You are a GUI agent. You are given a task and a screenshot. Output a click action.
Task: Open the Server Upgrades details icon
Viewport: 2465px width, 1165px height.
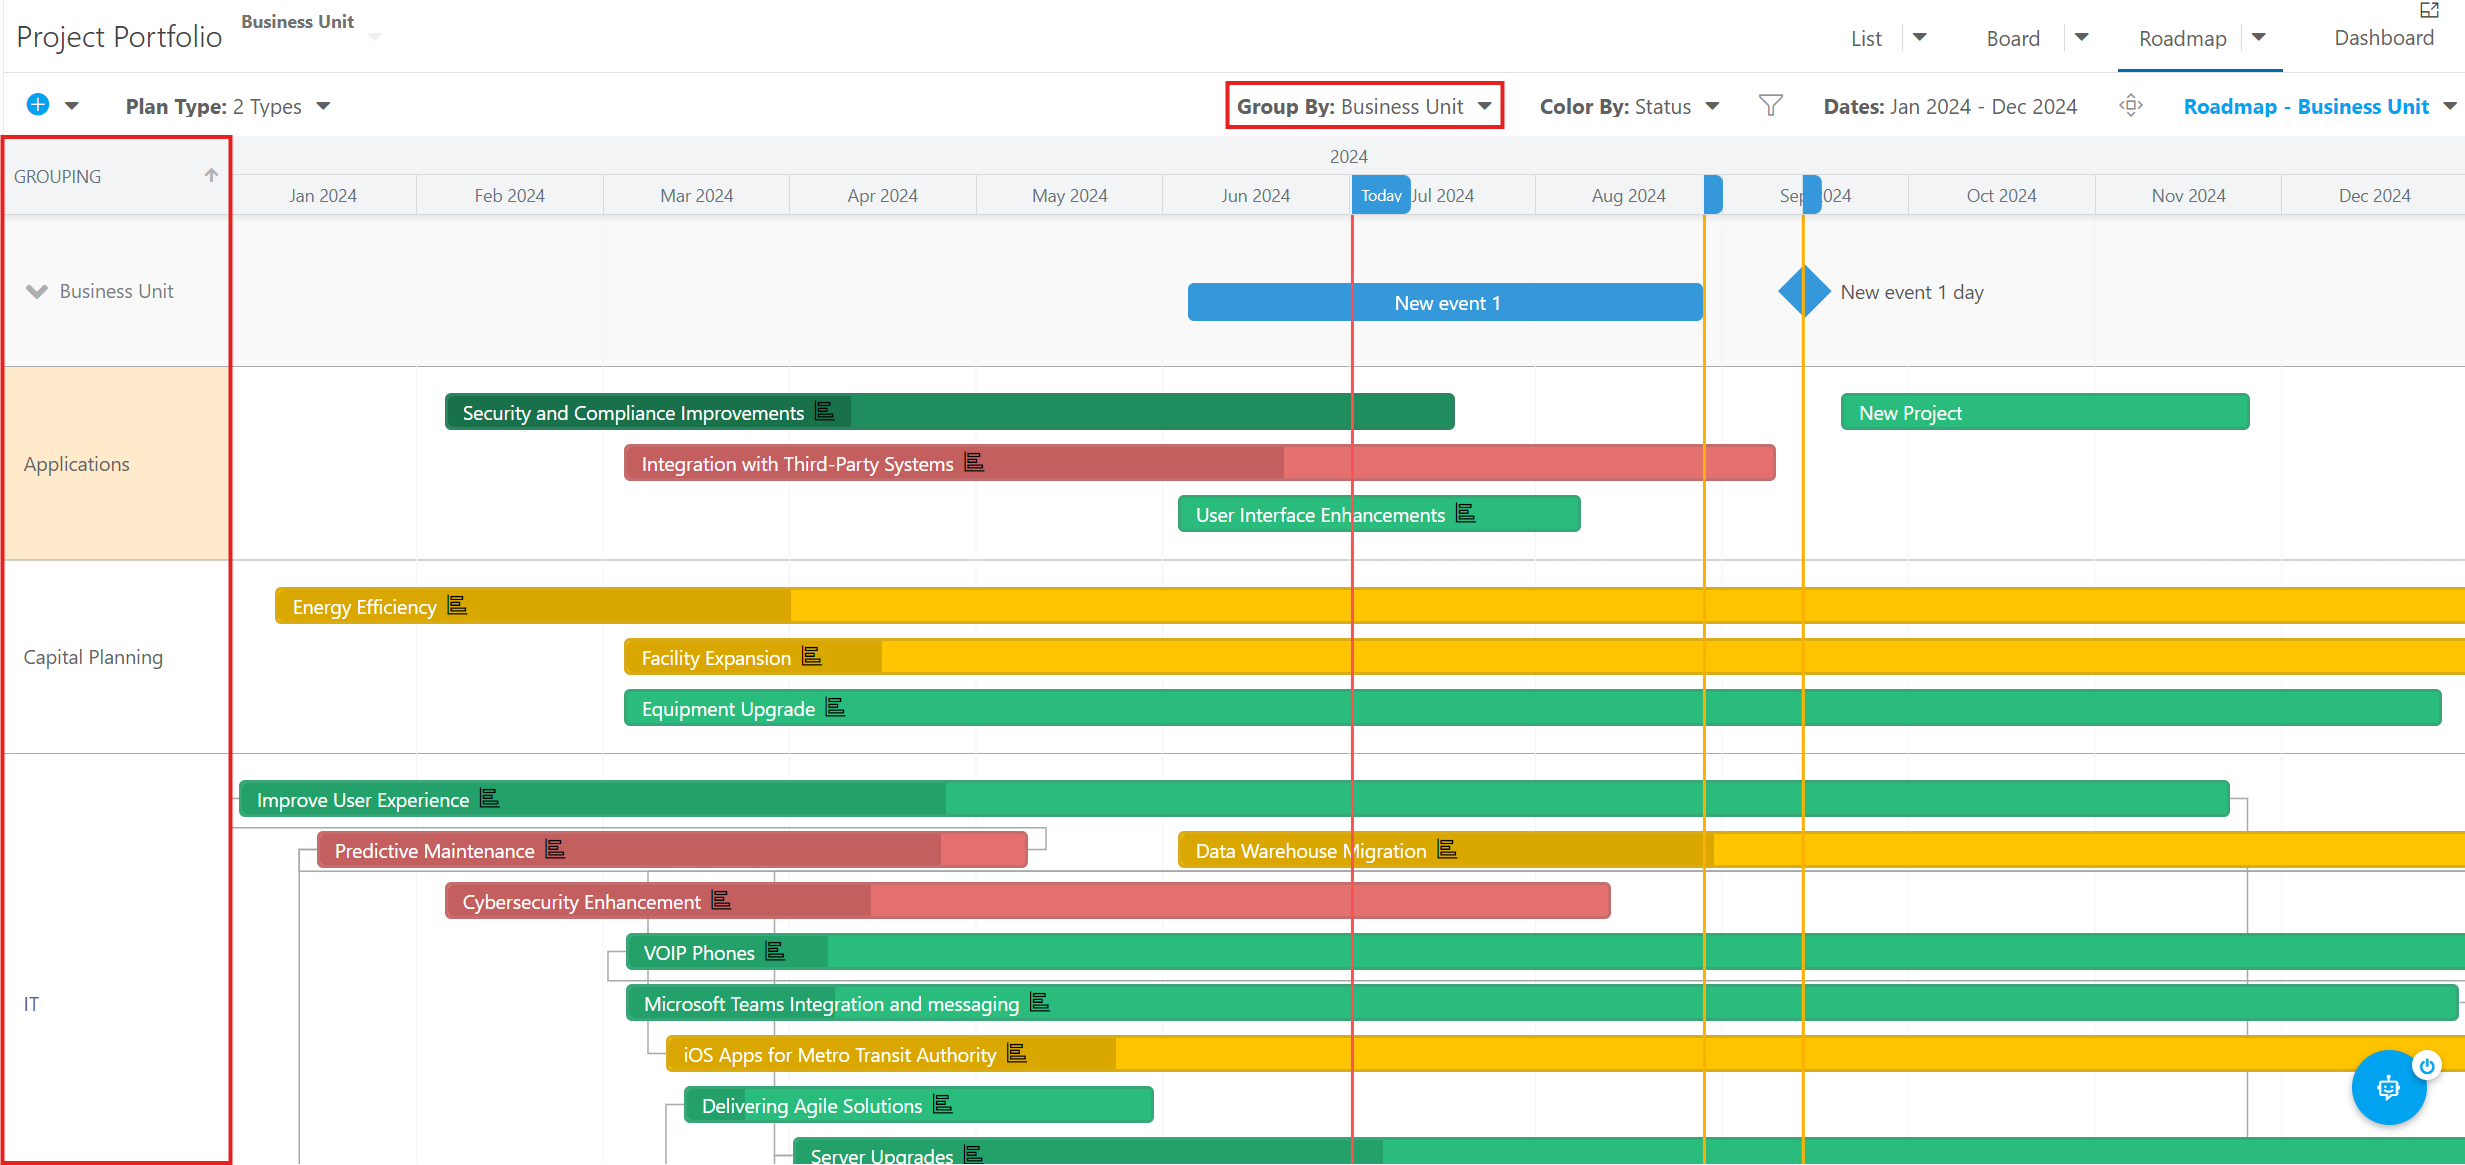point(974,1155)
